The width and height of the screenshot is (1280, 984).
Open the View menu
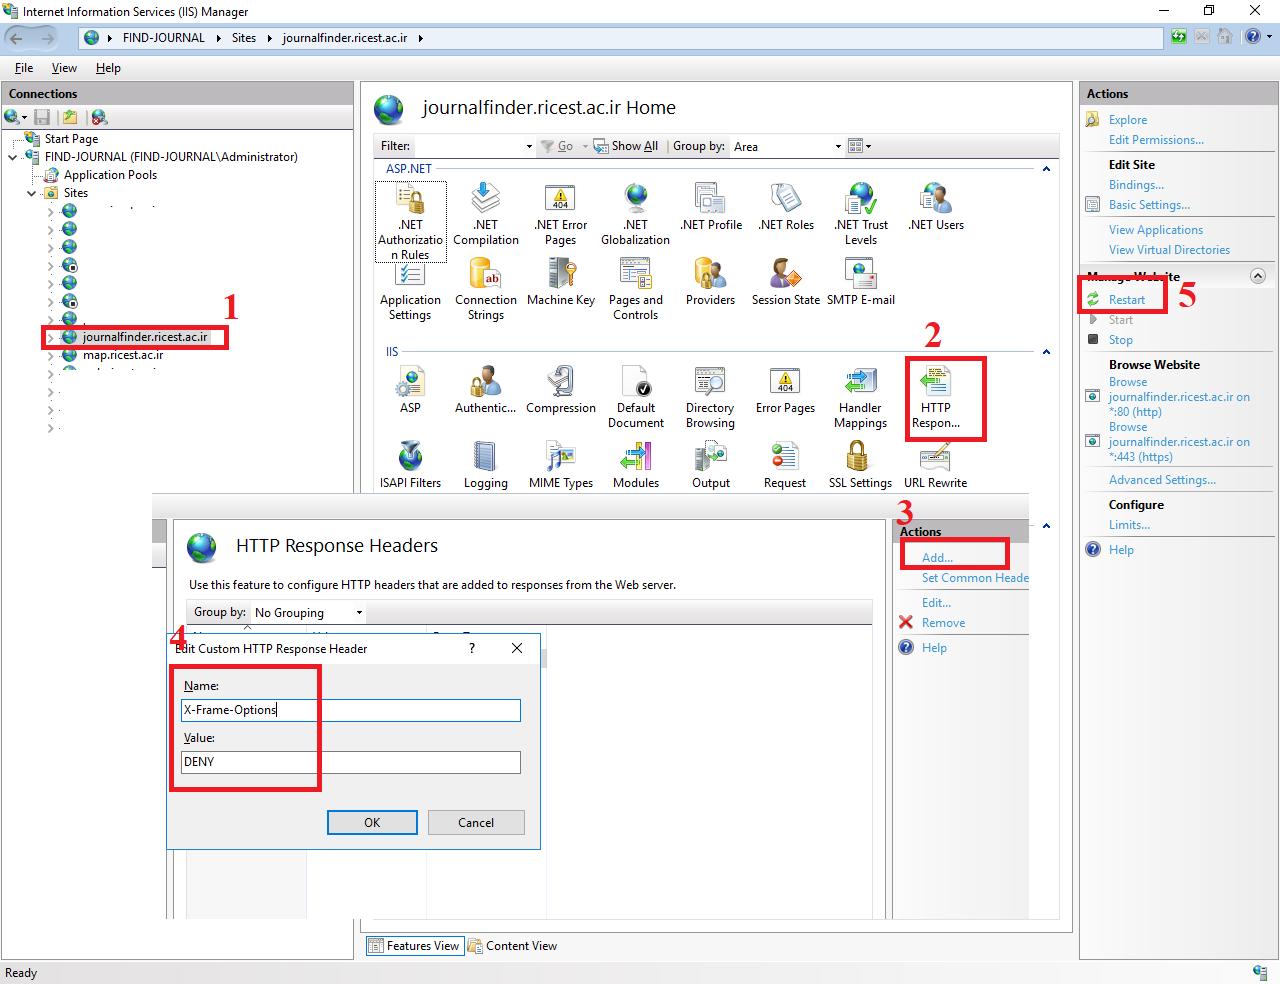pyautogui.click(x=64, y=68)
